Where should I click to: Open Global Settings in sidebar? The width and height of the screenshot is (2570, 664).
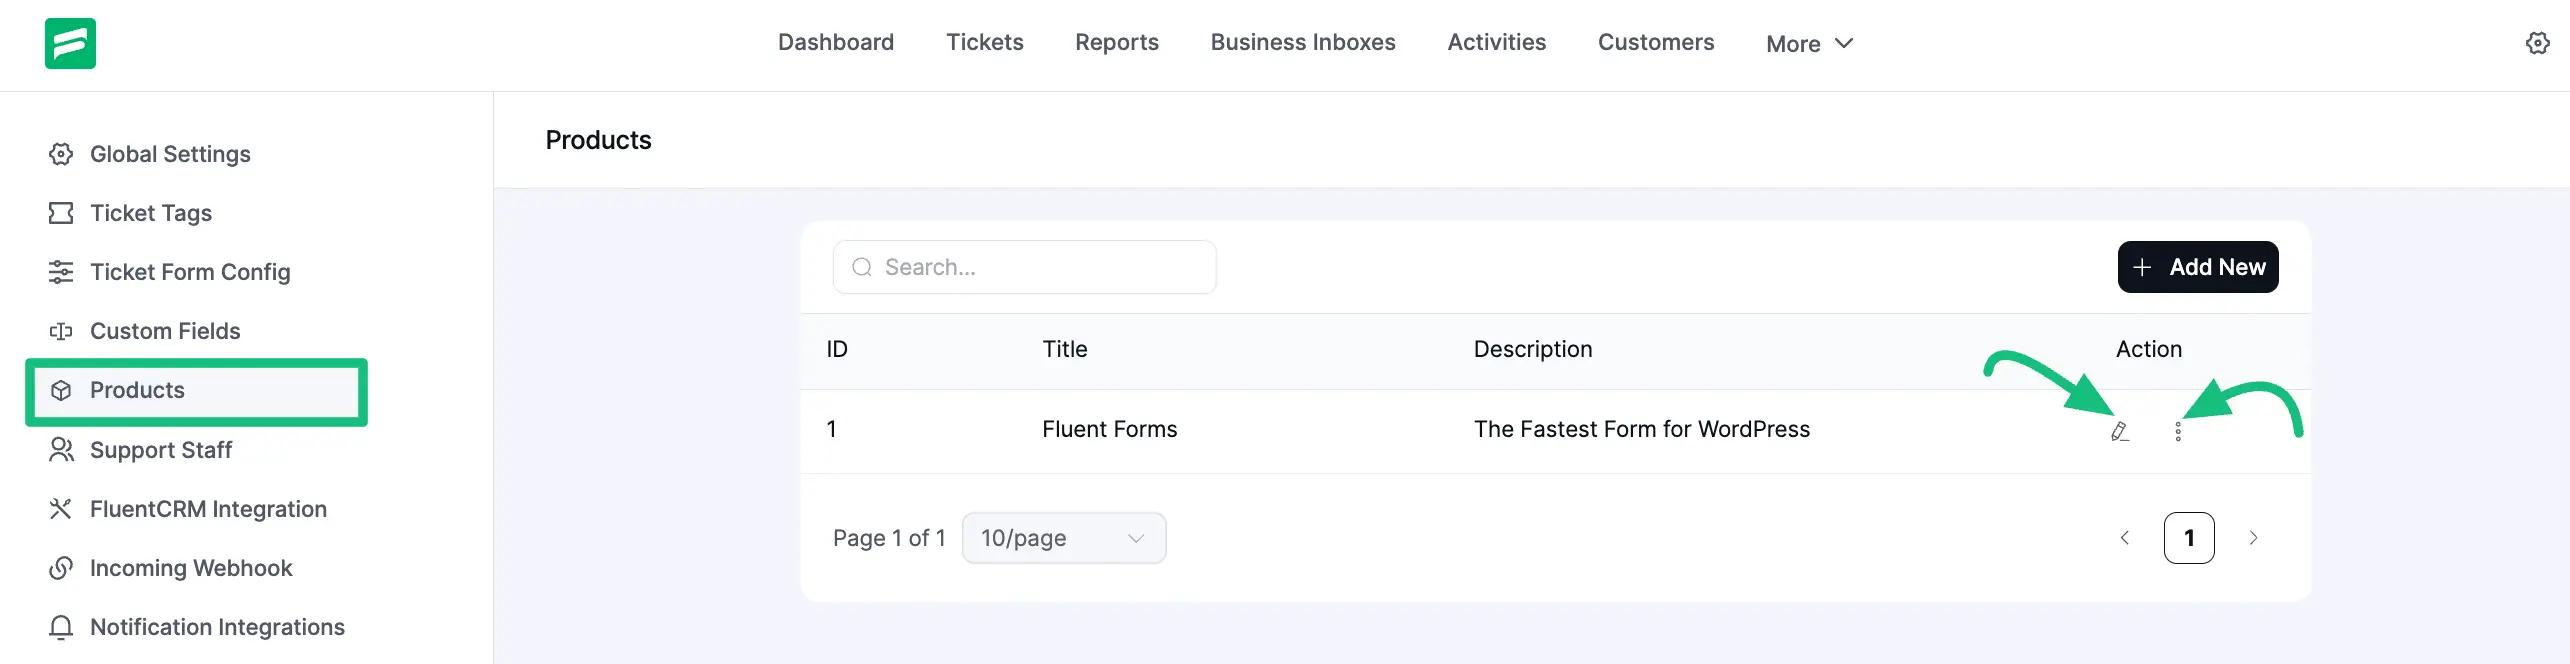(x=170, y=154)
